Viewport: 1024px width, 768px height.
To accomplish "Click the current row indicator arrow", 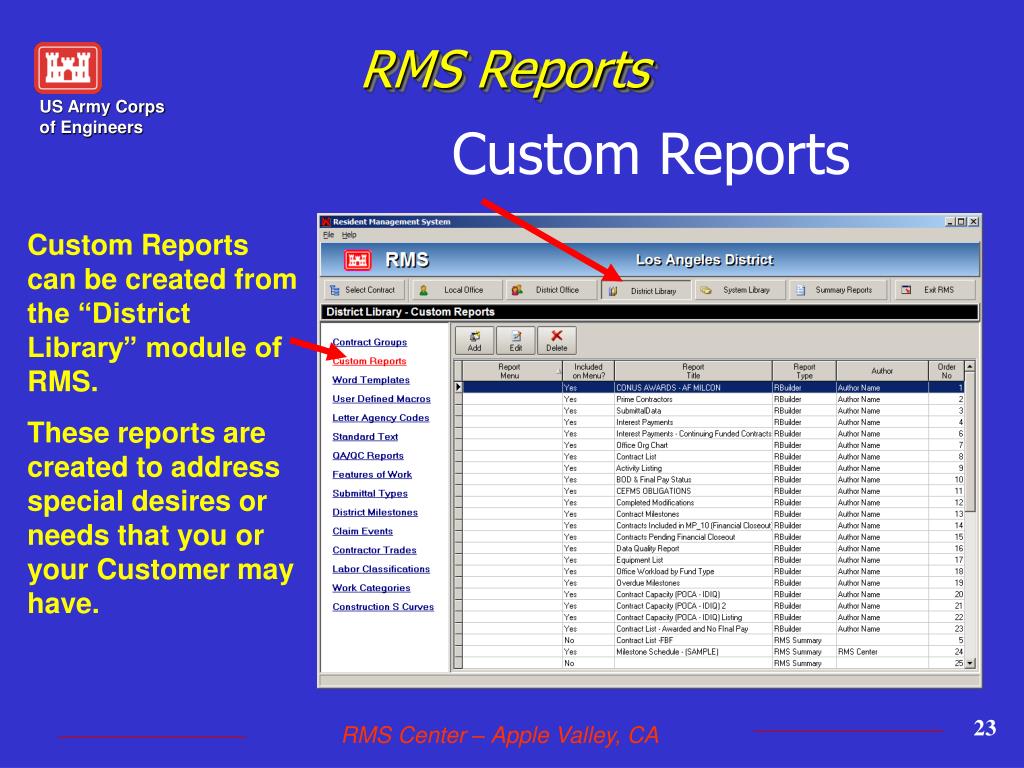I will pos(458,388).
